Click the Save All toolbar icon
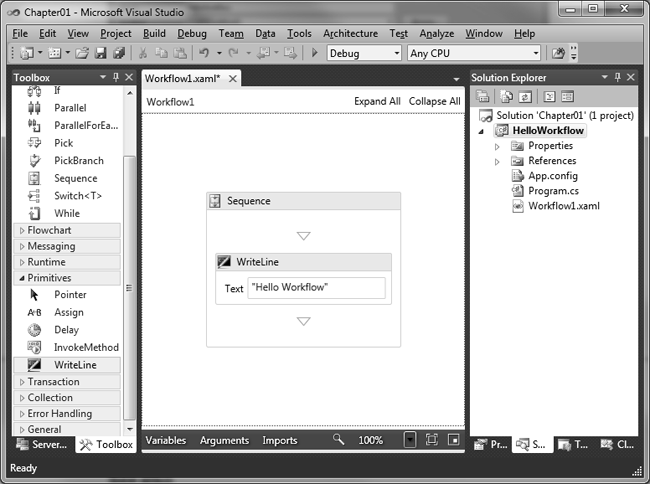 pyautogui.click(x=119, y=53)
